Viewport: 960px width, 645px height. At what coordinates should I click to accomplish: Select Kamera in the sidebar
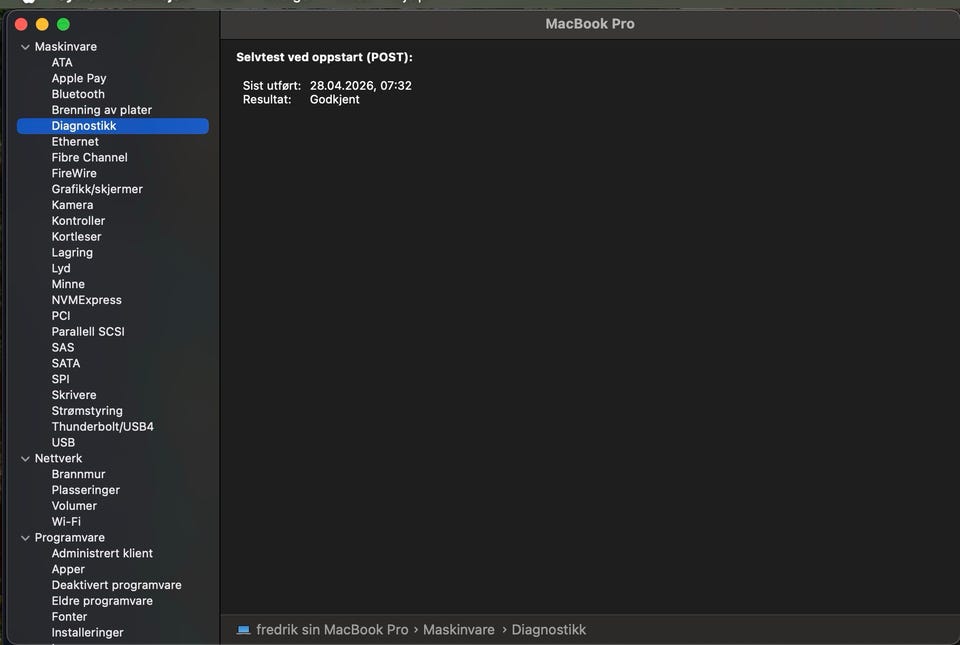[x=72, y=205]
